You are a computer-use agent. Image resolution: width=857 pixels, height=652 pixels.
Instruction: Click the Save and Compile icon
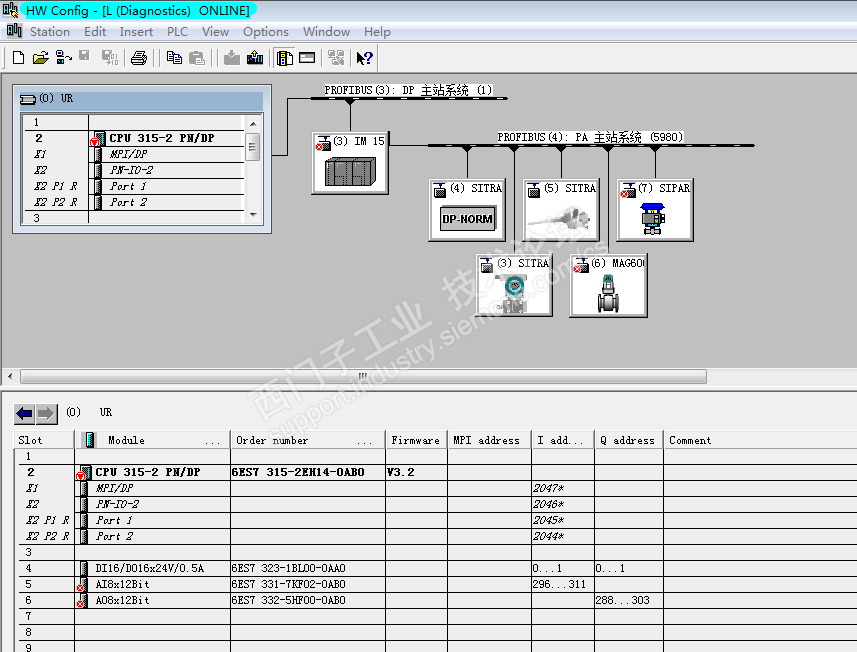pyautogui.click(x=110, y=57)
